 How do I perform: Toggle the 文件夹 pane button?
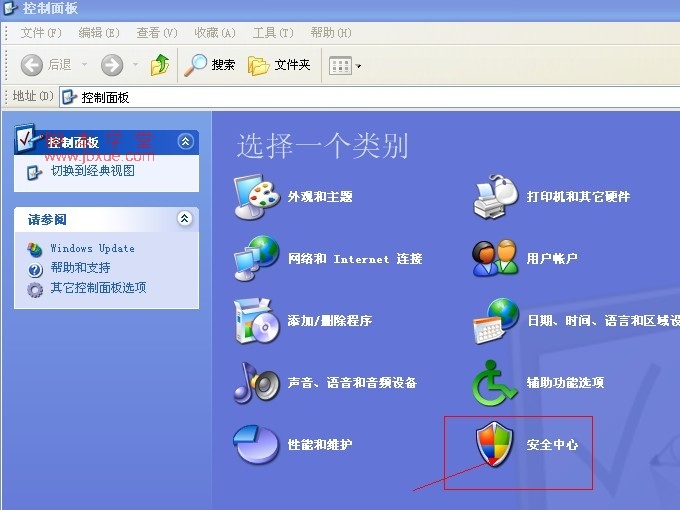(280, 65)
